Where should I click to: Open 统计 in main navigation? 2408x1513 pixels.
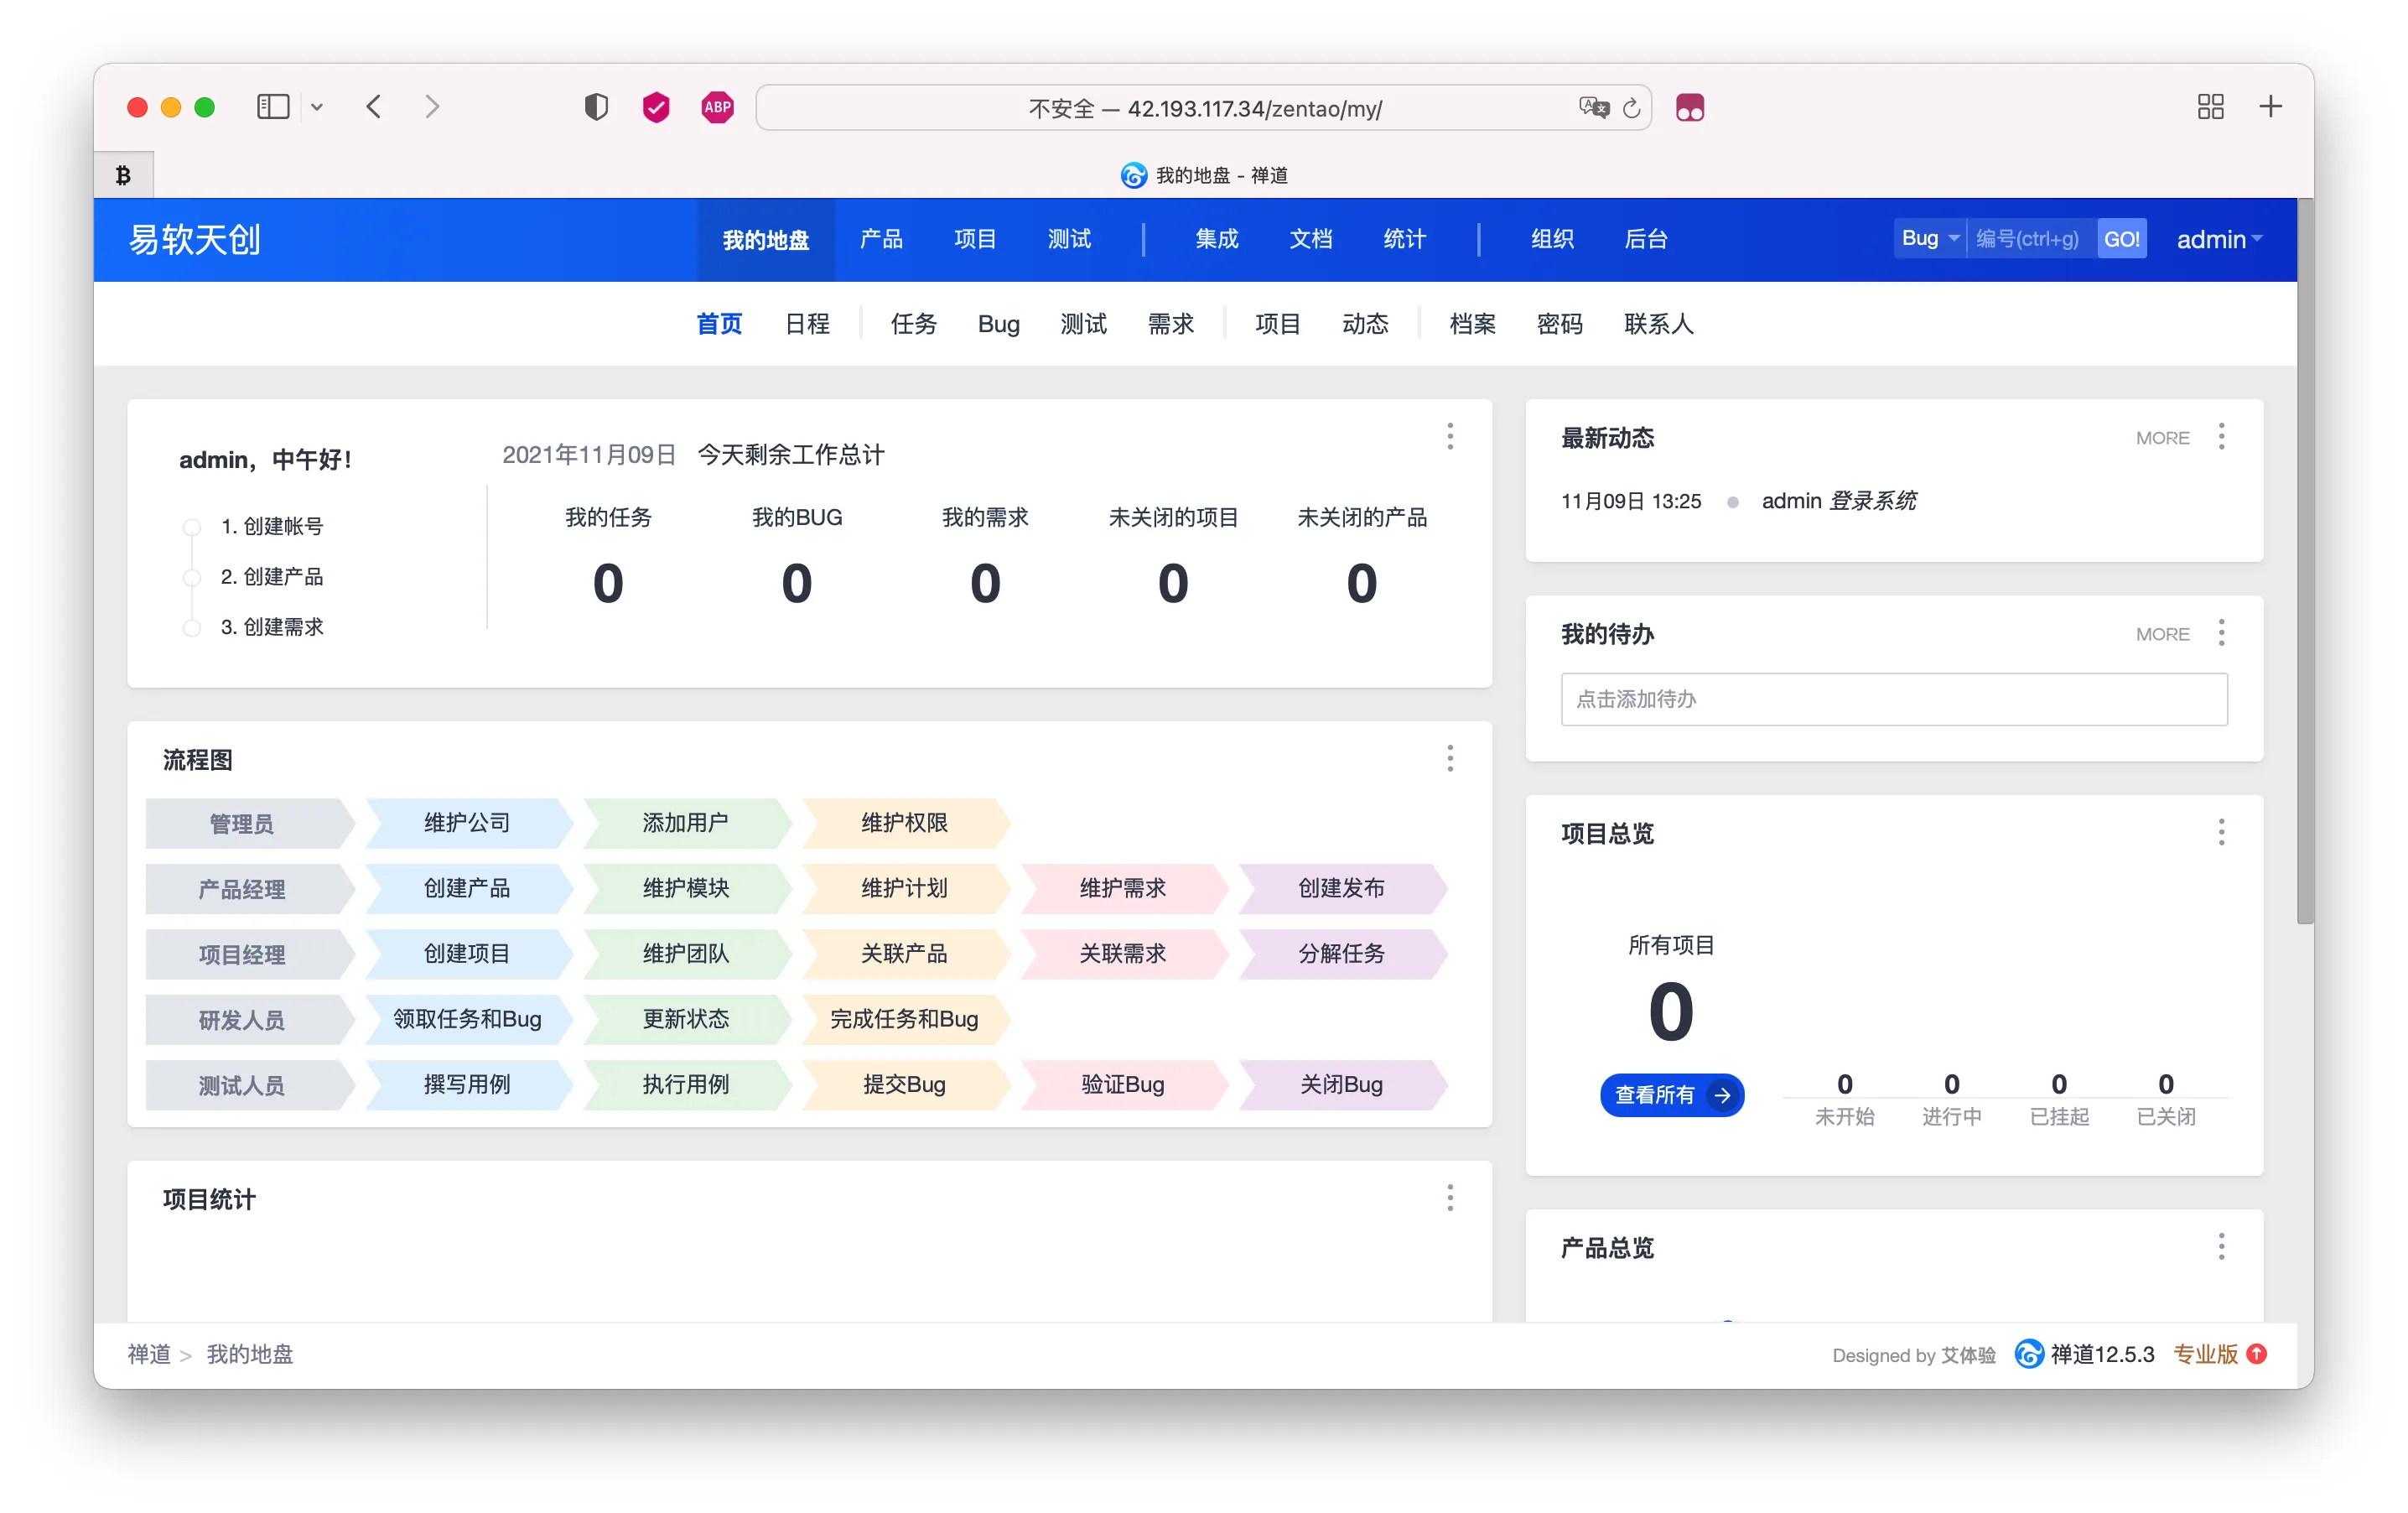1405,240
